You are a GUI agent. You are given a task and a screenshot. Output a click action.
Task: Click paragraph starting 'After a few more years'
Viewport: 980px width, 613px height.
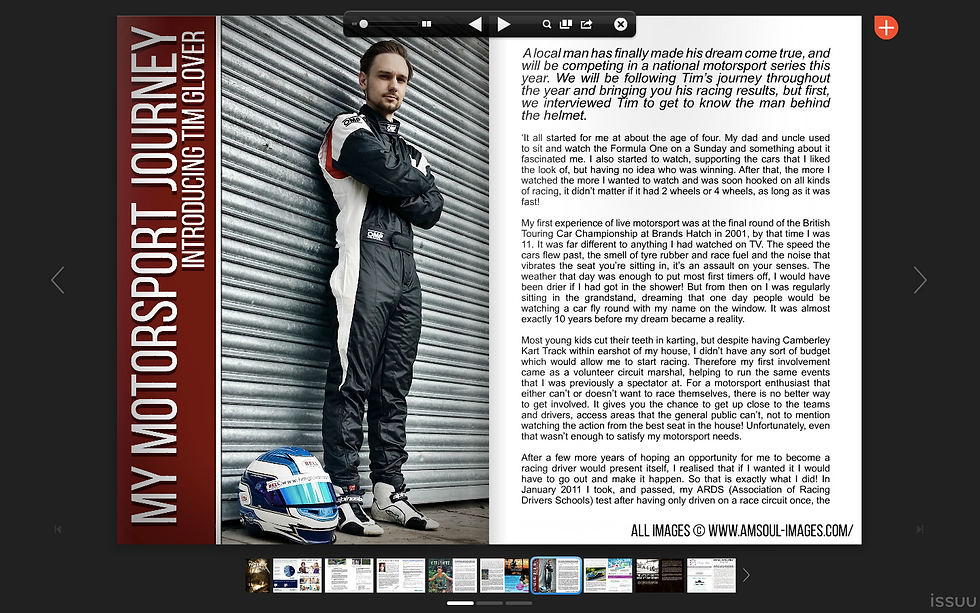676,479
